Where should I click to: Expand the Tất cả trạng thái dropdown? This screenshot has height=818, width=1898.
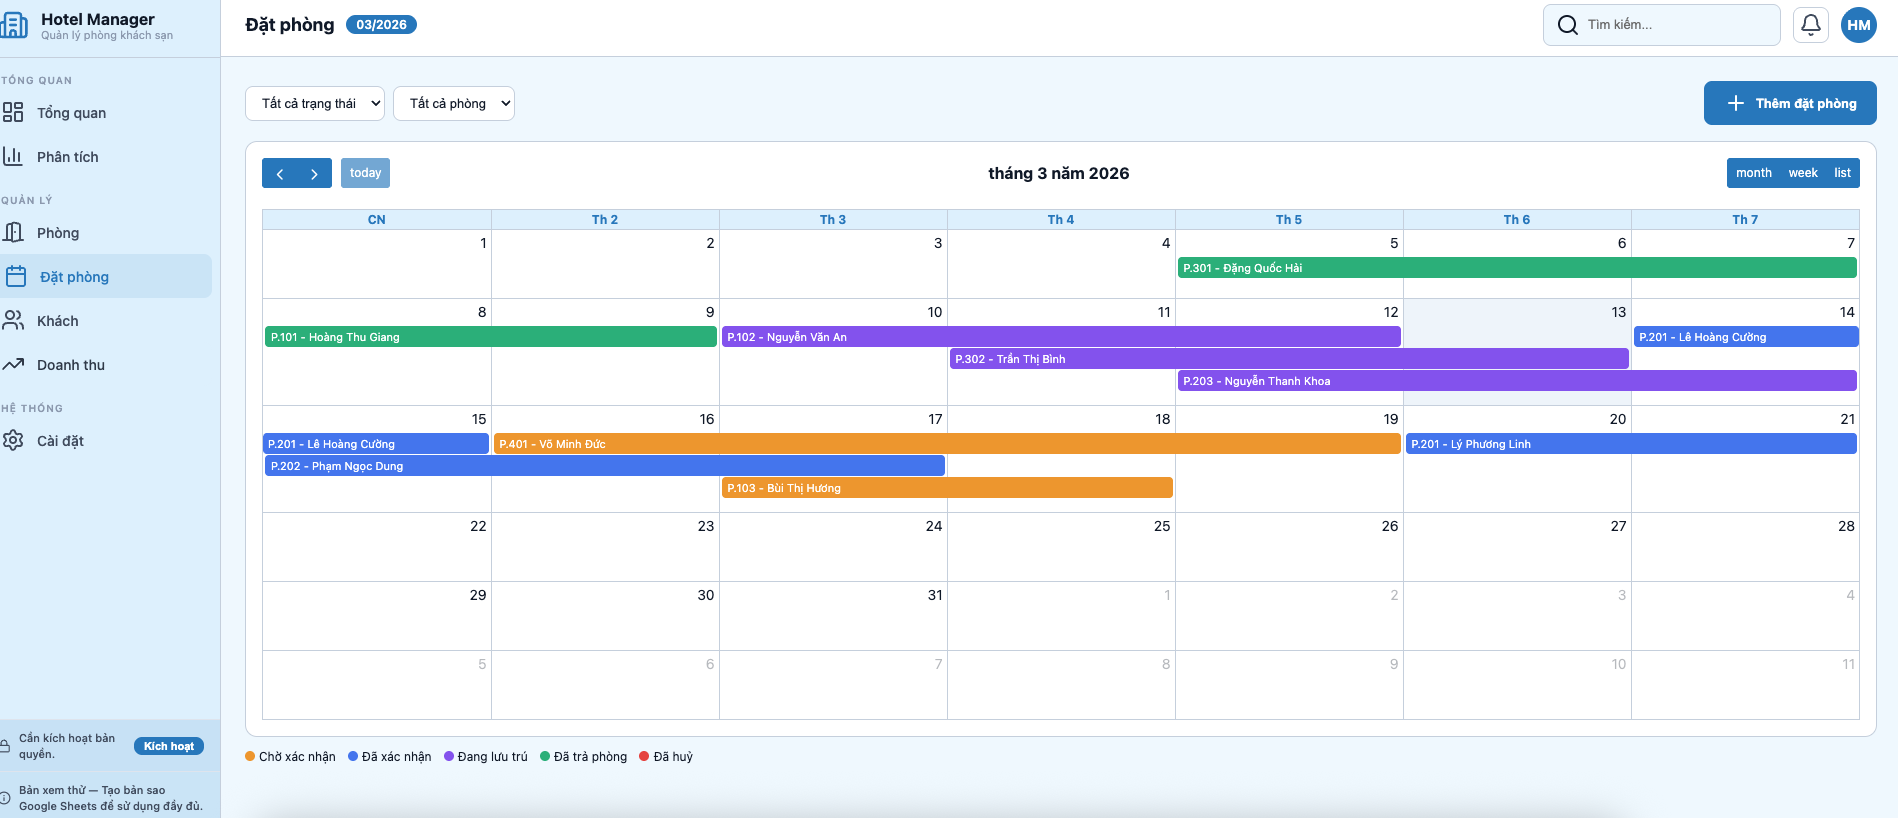click(x=315, y=104)
